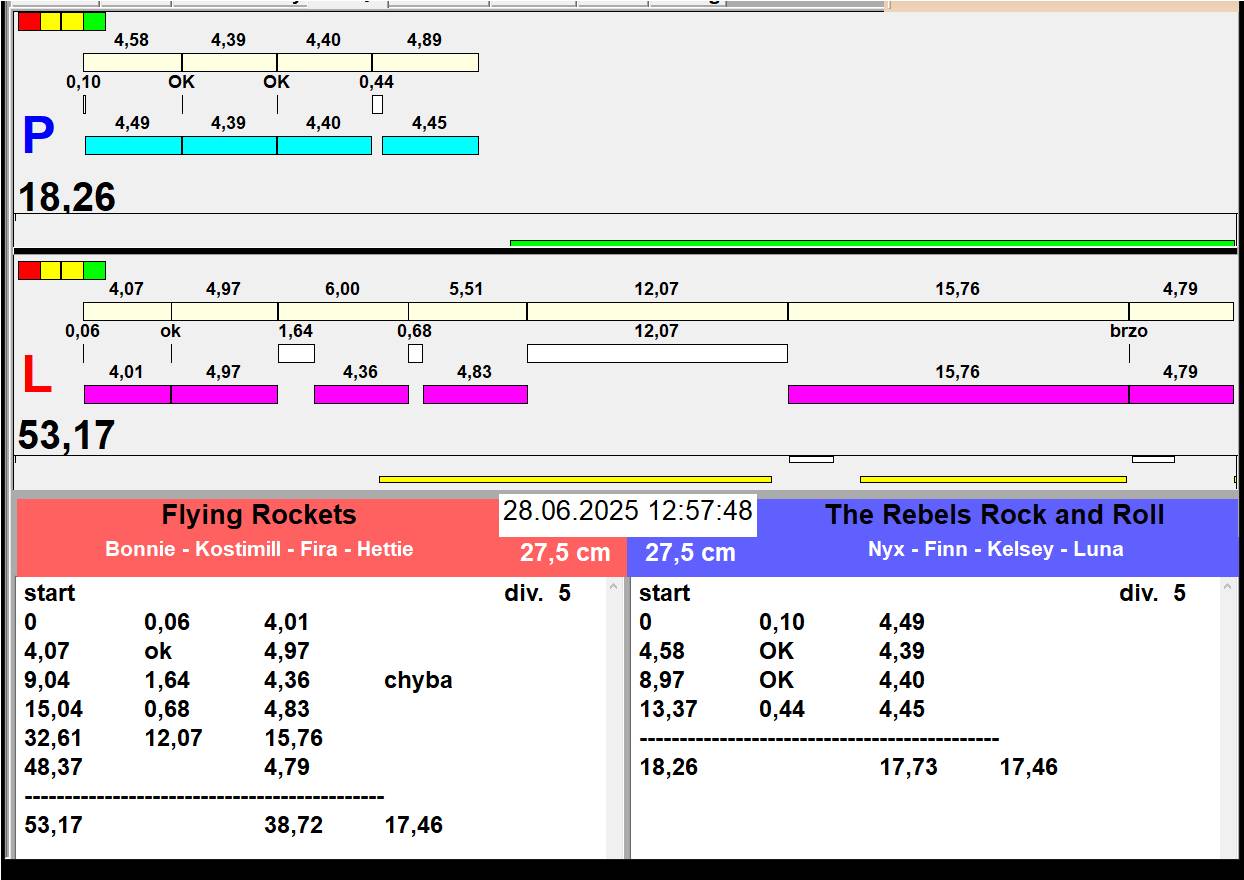This screenshot has height=880, width=1244.
Task: Select the white 12,07 changeover box in lane L
Action: coord(657,353)
